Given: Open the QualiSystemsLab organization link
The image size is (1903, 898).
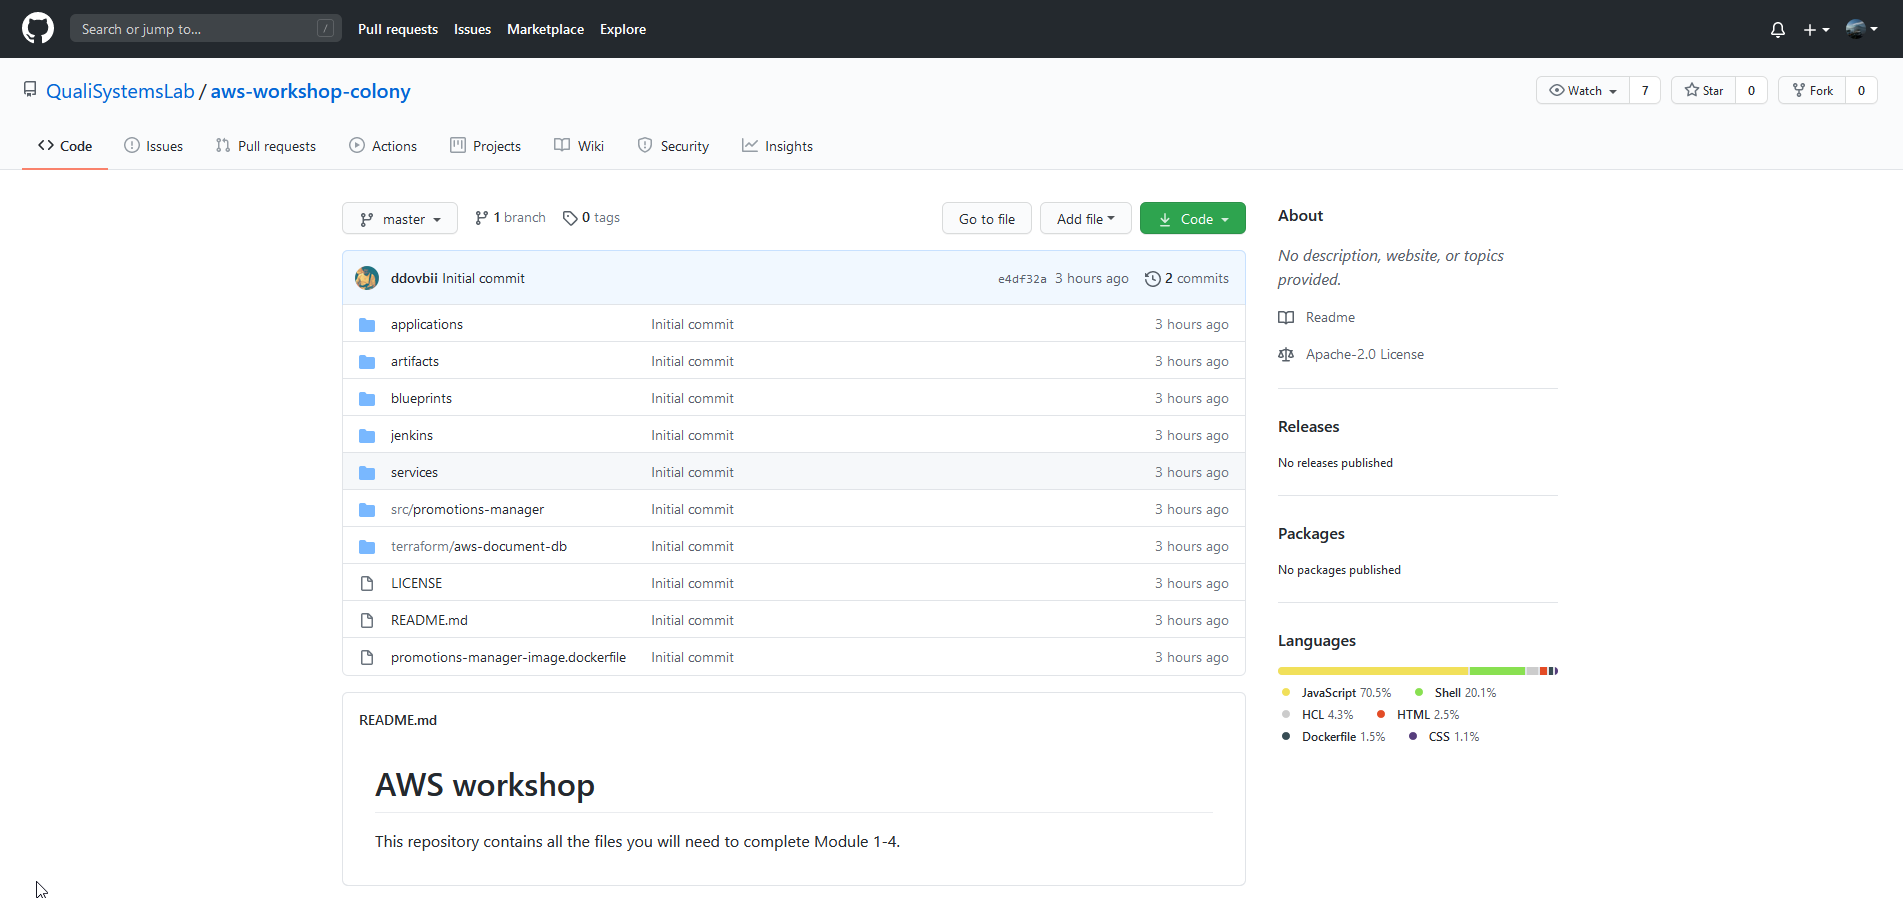Looking at the screenshot, I should point(120,91).
